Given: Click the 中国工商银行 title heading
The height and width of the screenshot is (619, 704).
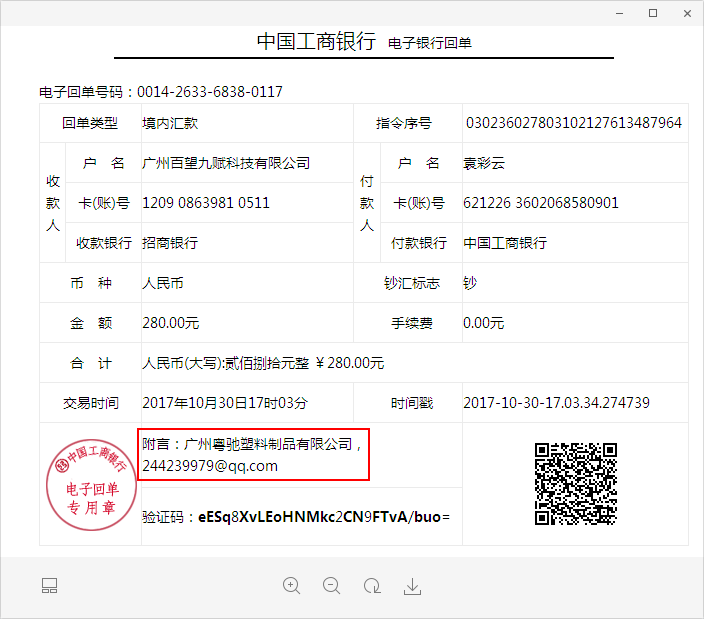Looking at the screenshot, I should (316, 41).
